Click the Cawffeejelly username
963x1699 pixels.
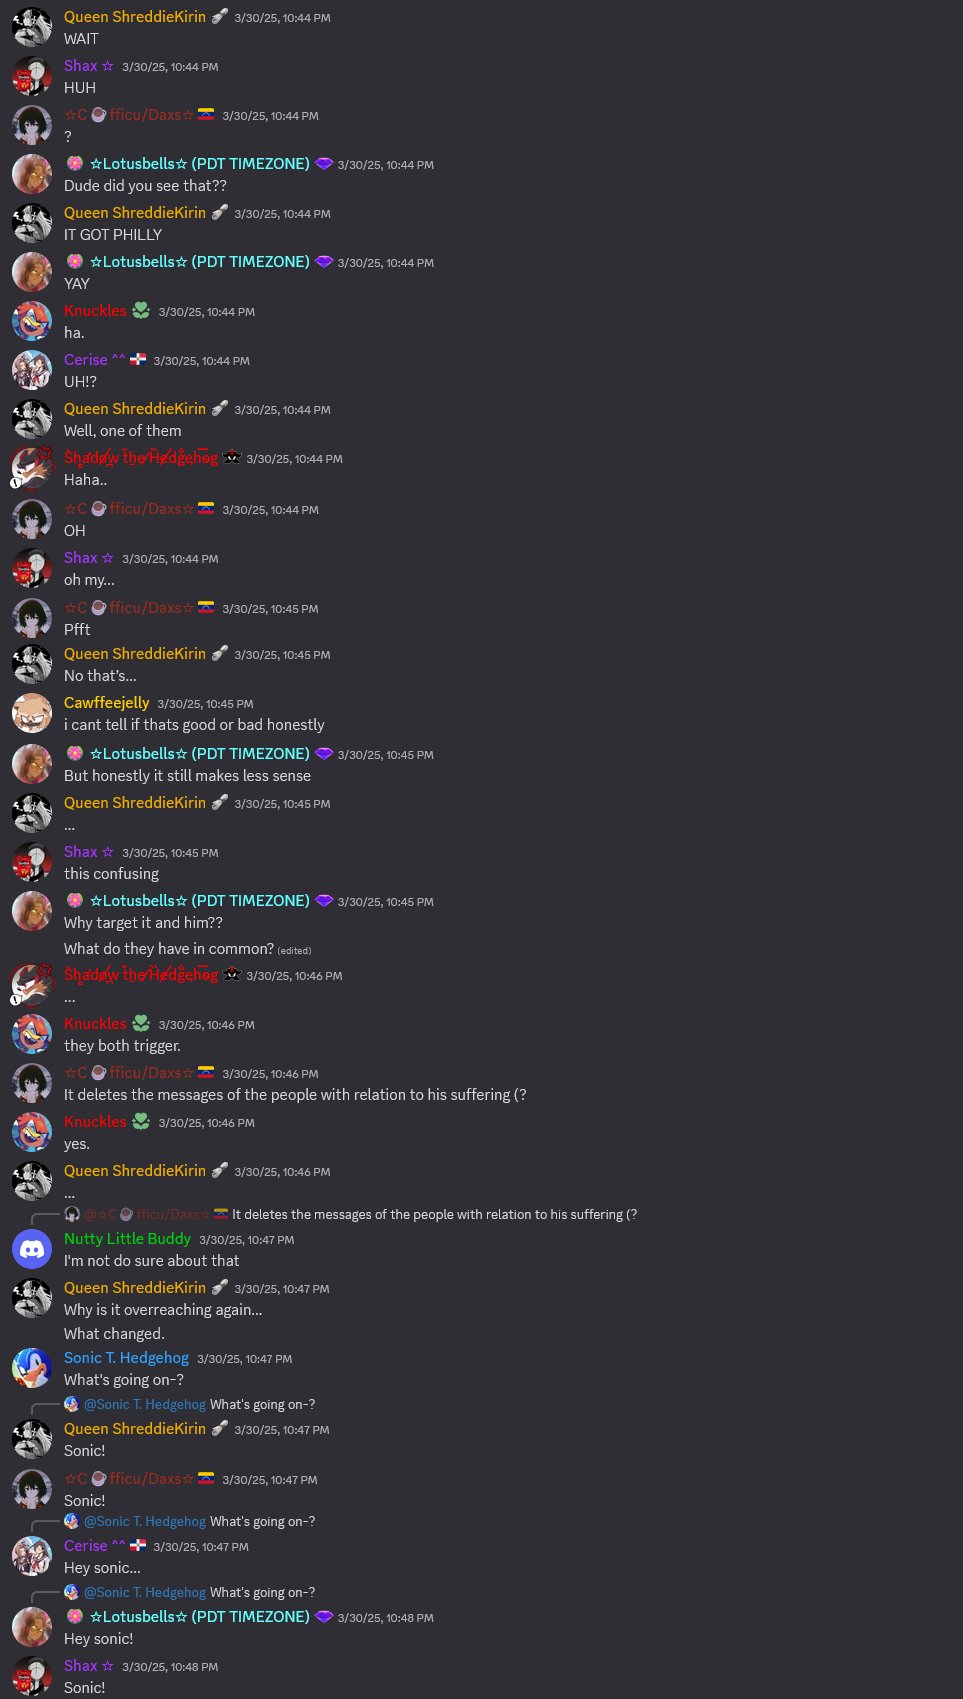click(x=106, y=703)
